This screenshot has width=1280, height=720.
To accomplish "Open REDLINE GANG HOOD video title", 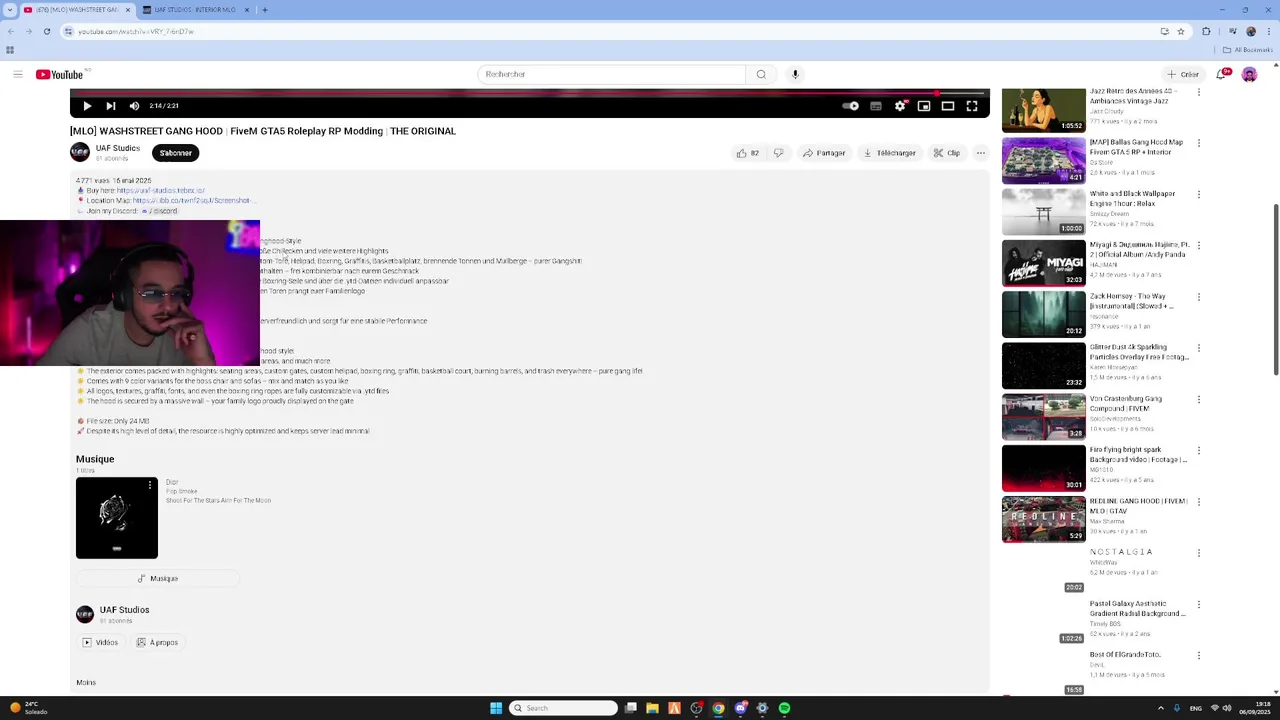I will (x=1138, y=506).
